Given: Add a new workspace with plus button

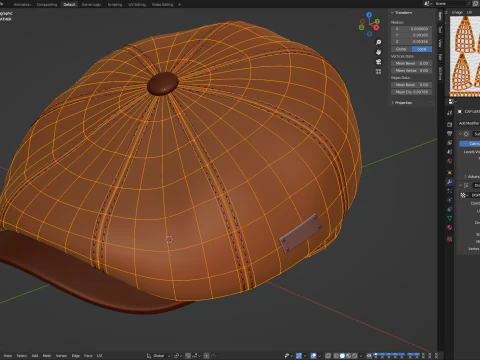Looking at the screenshot, I should [x=180, y=5].
